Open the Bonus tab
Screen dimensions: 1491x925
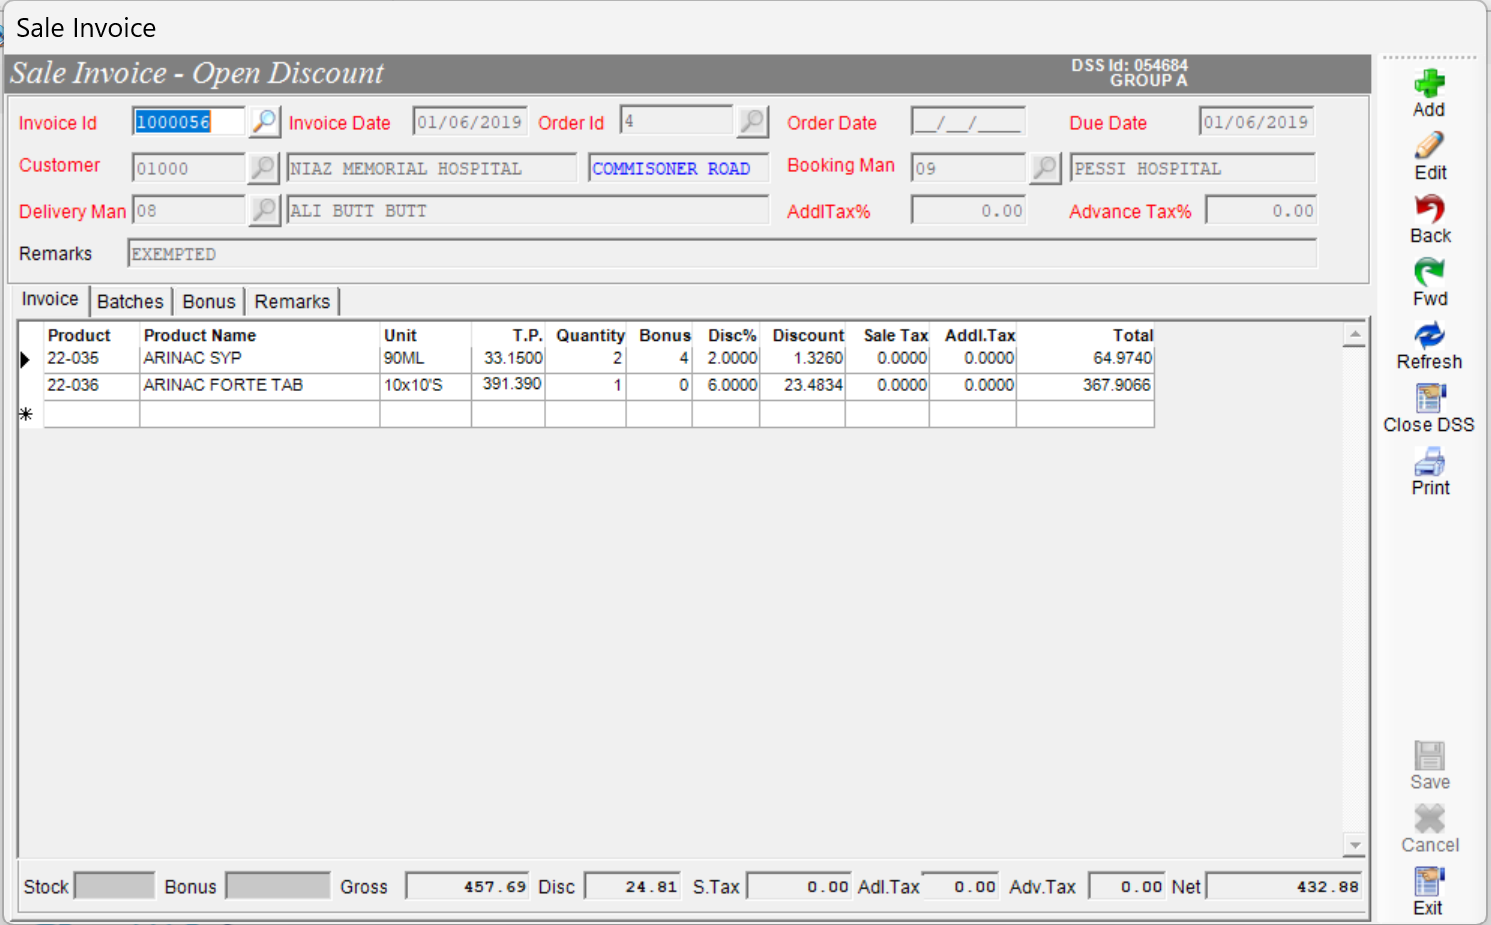[x=209, y=302]
